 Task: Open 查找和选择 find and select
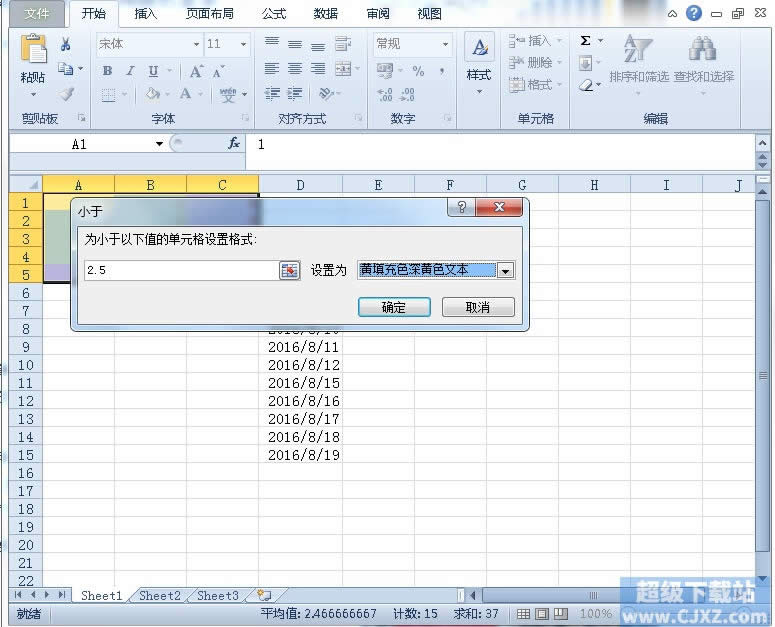click(704, 64)
